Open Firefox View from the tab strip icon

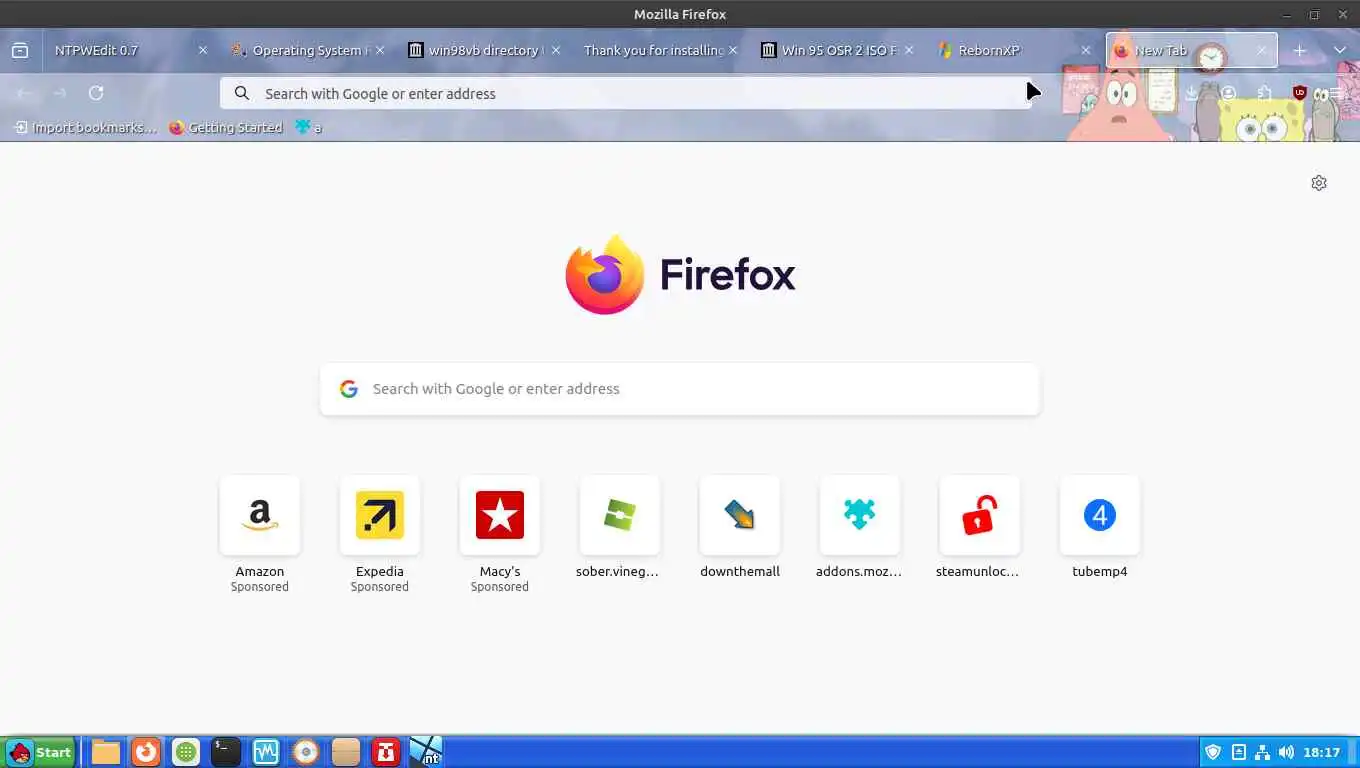20,50
